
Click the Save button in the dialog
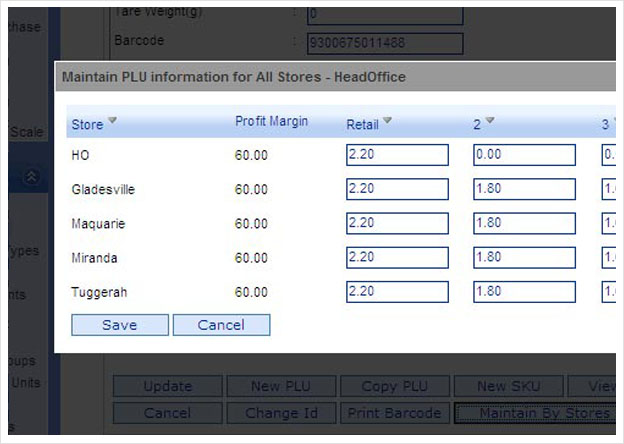[x=120, y=325]
